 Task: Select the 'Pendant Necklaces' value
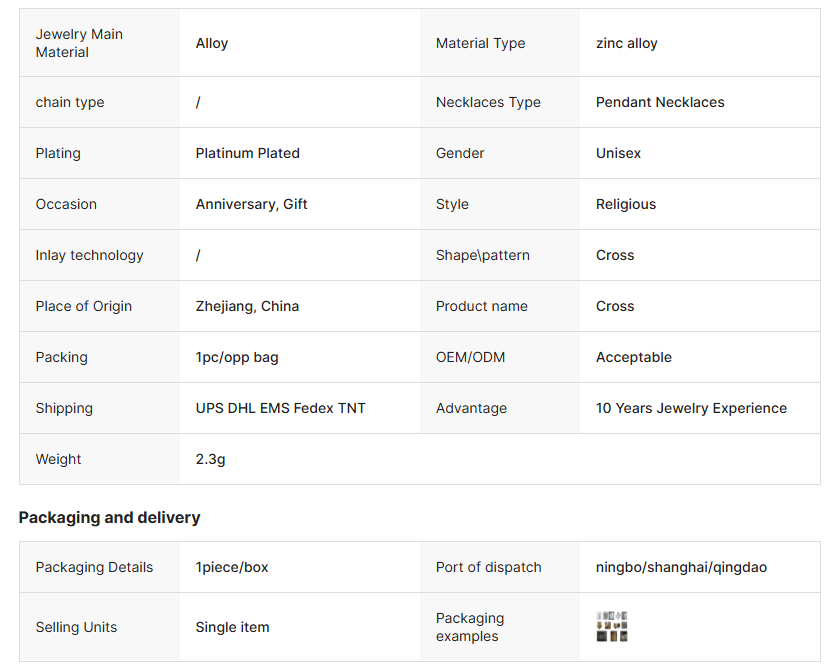point(660,102)
